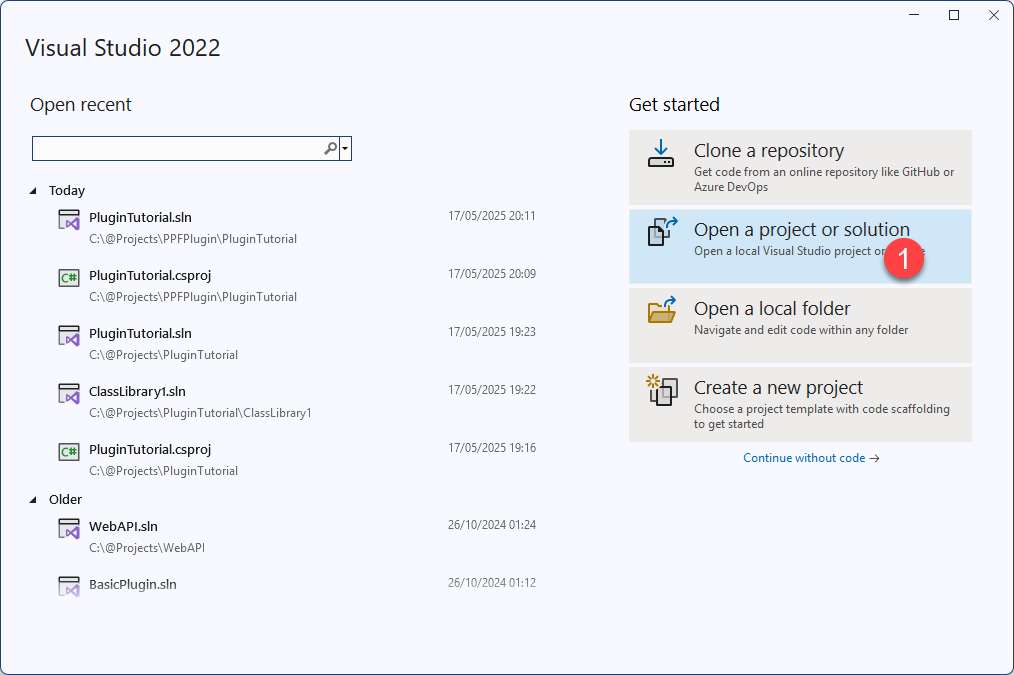
Task: Click the C# icon for PluginTutorial.csproj dated 20:09
Action: 69,278
